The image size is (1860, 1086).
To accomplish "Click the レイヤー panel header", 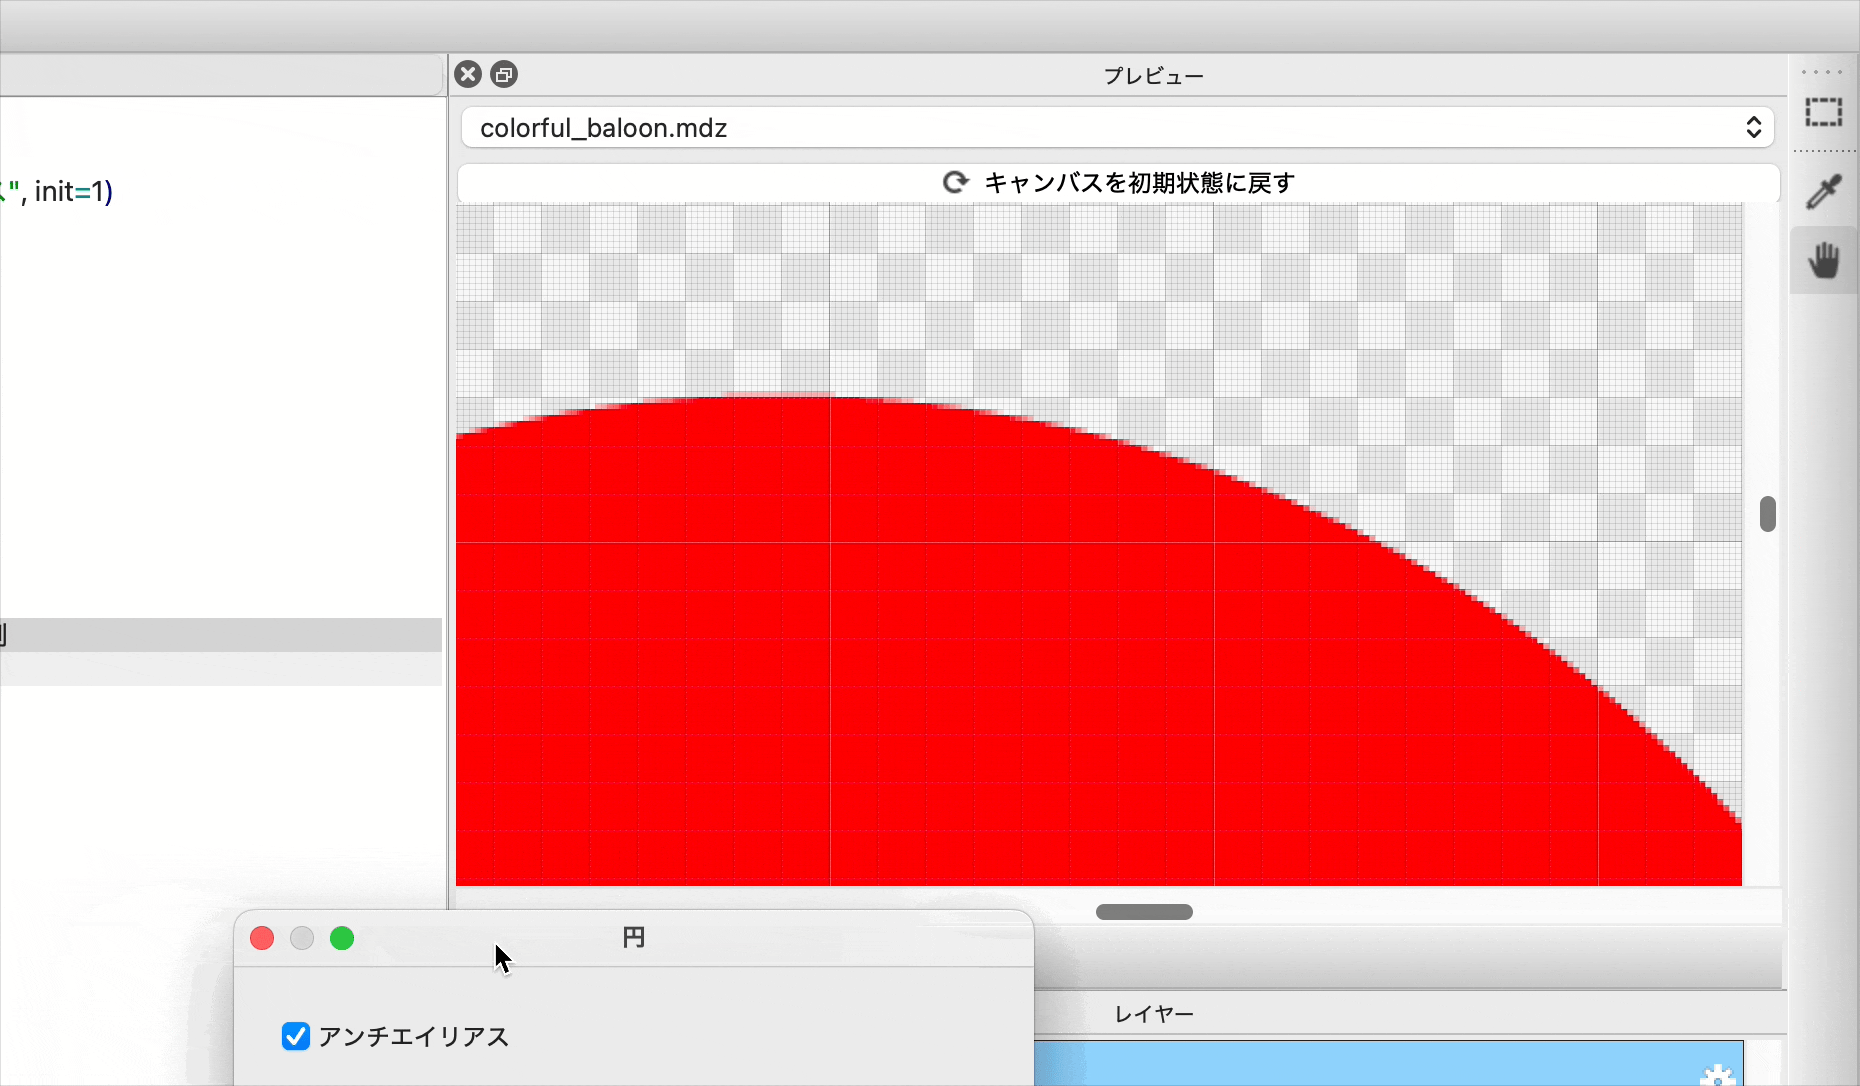I will pos(1152,1013).
